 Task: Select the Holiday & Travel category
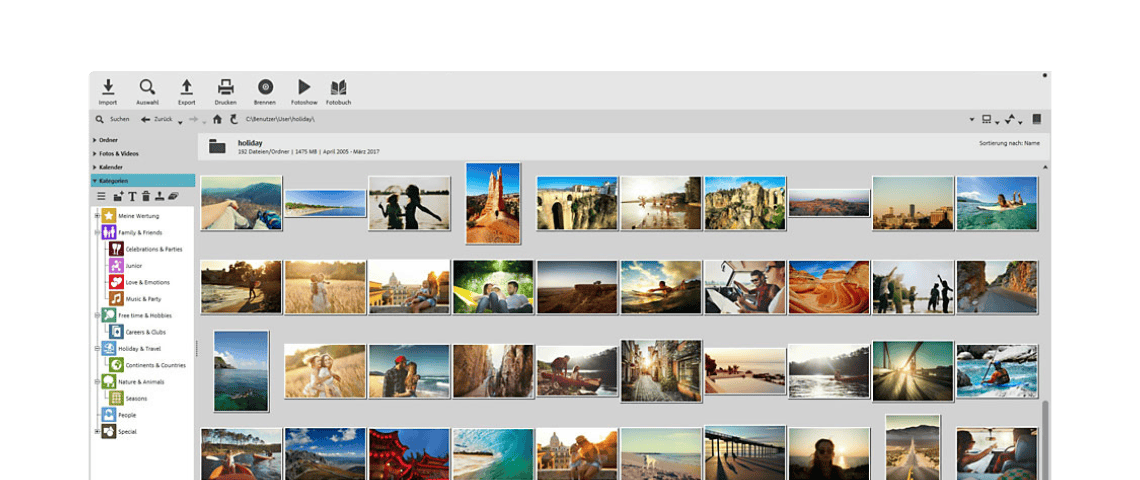coord(139,348)
